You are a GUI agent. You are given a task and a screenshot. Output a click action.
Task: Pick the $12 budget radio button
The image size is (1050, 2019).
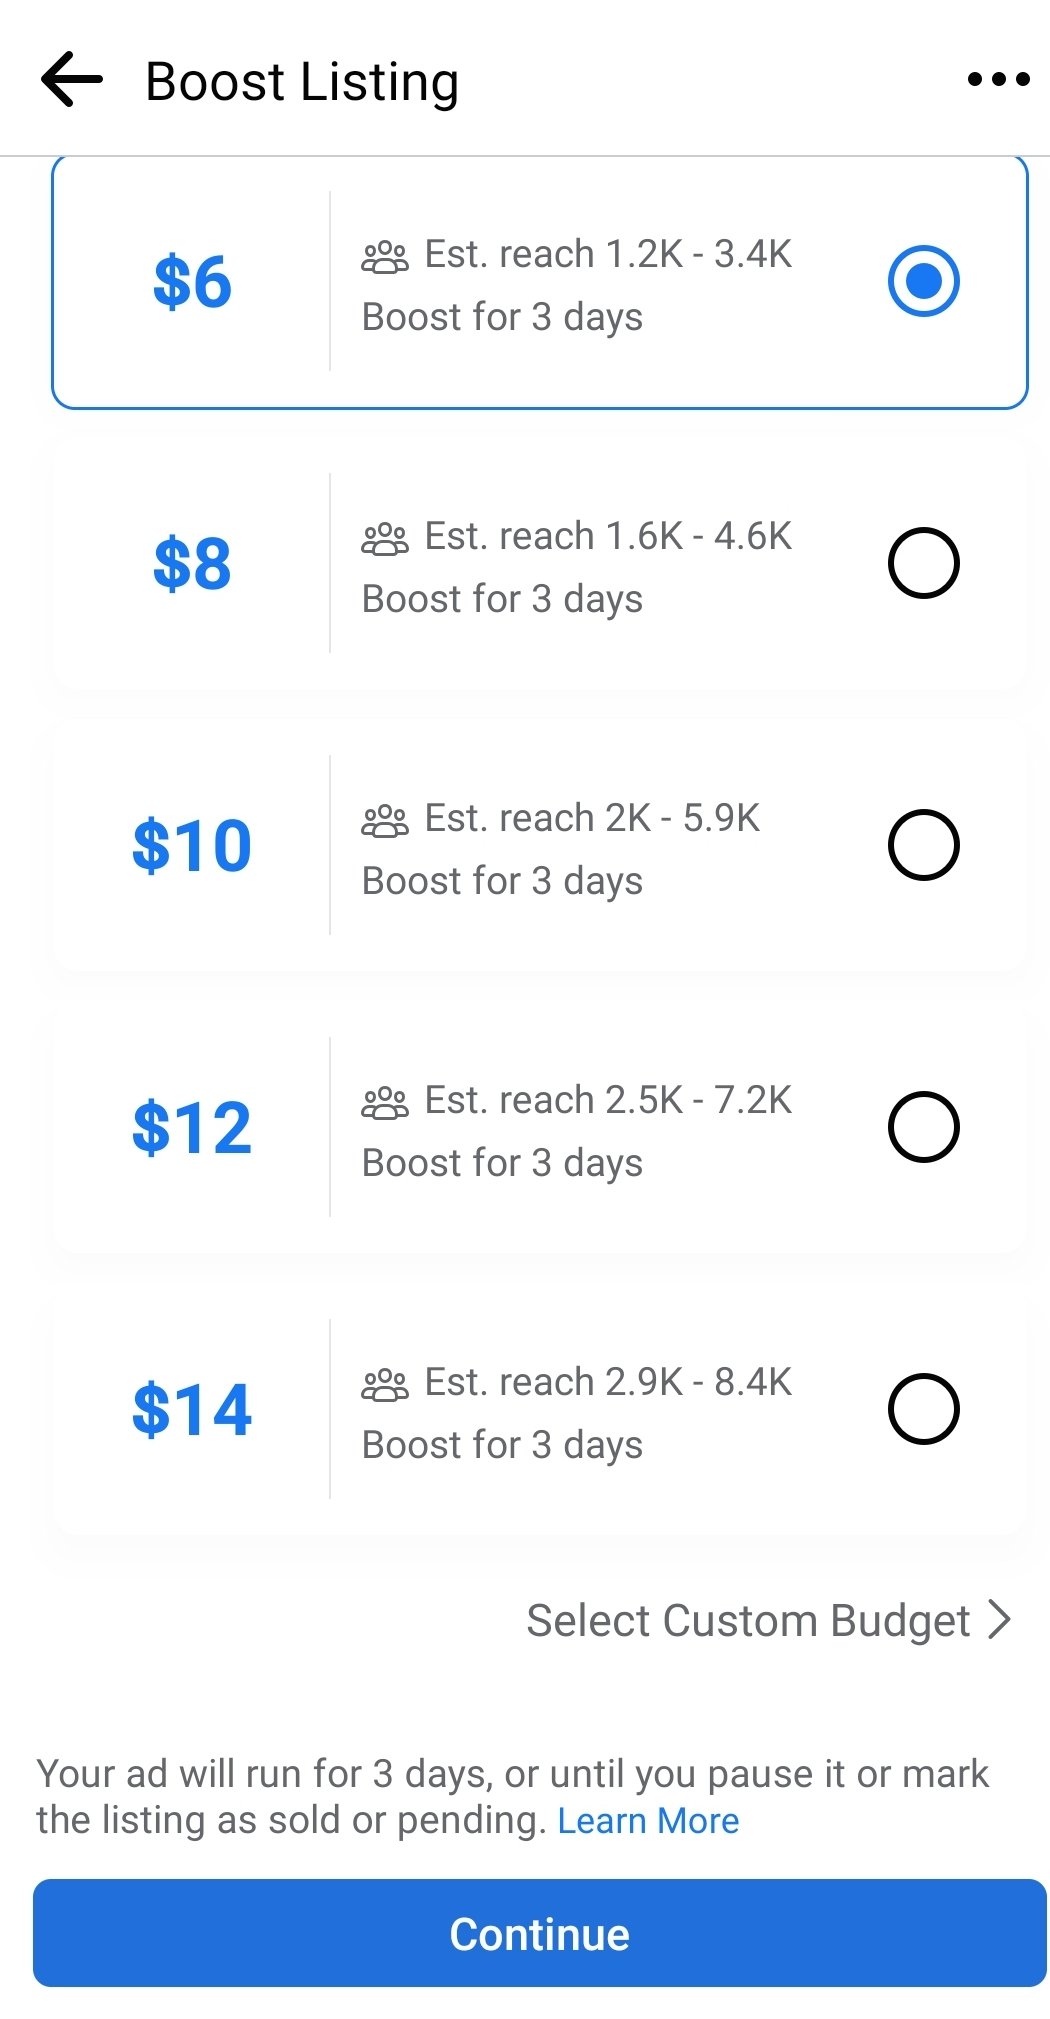pos(923,1127)
